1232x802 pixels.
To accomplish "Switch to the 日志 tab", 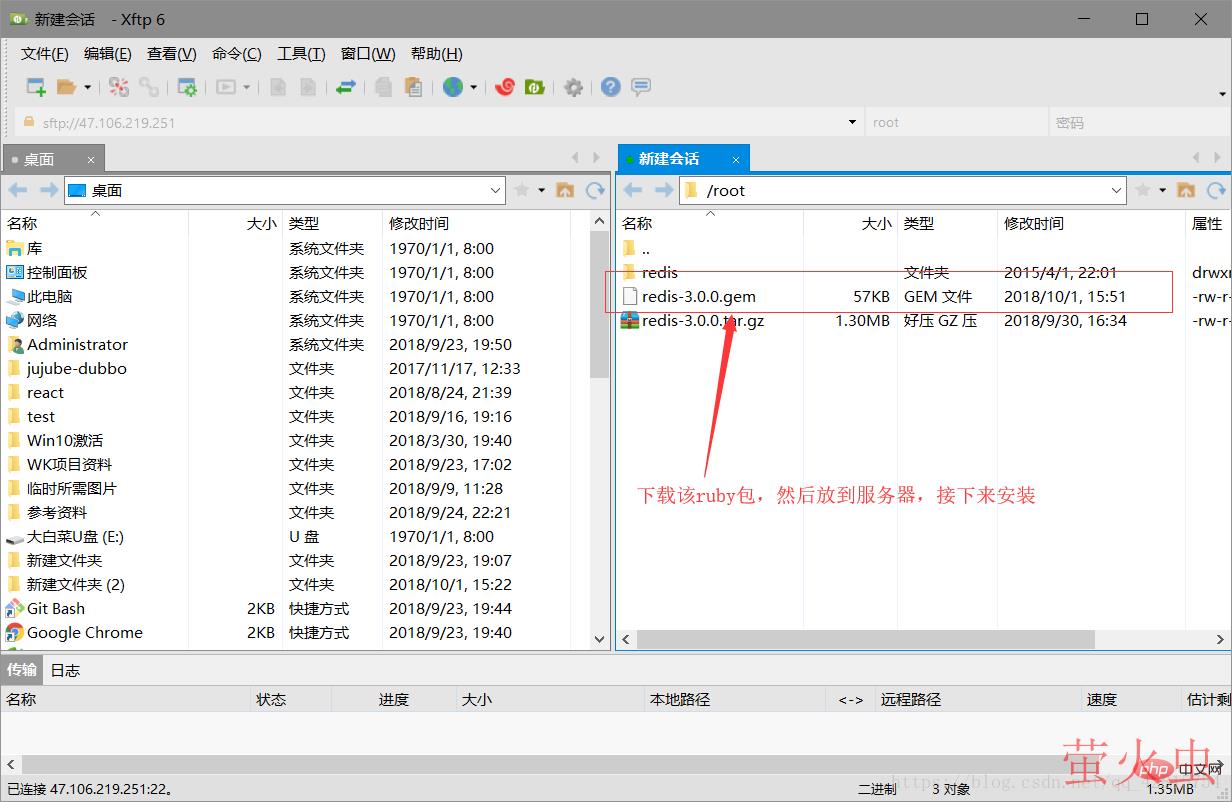I will click(65, 670).
